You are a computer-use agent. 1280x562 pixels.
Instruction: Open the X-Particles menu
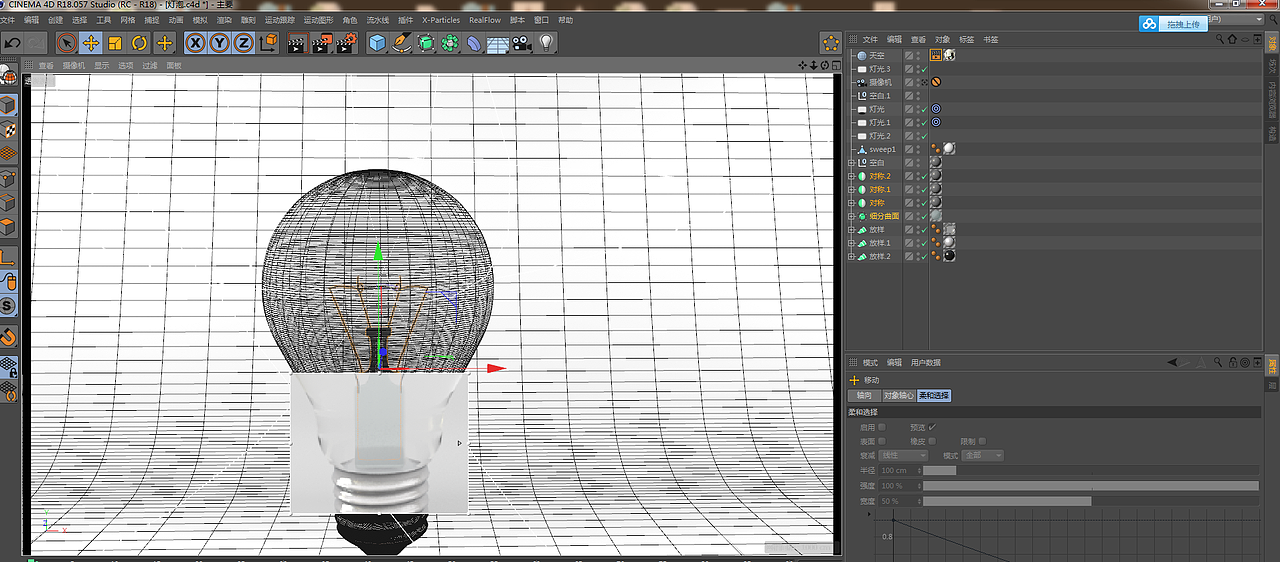[x=441, y=20]
